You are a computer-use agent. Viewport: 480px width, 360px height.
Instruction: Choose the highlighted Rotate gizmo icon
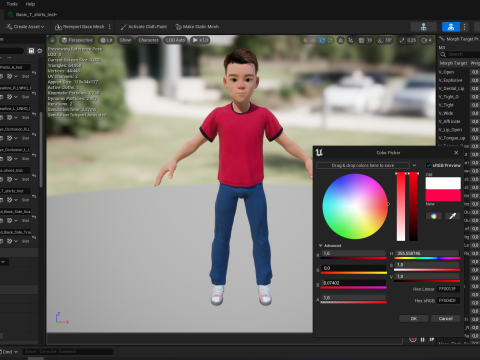[322, 40]
